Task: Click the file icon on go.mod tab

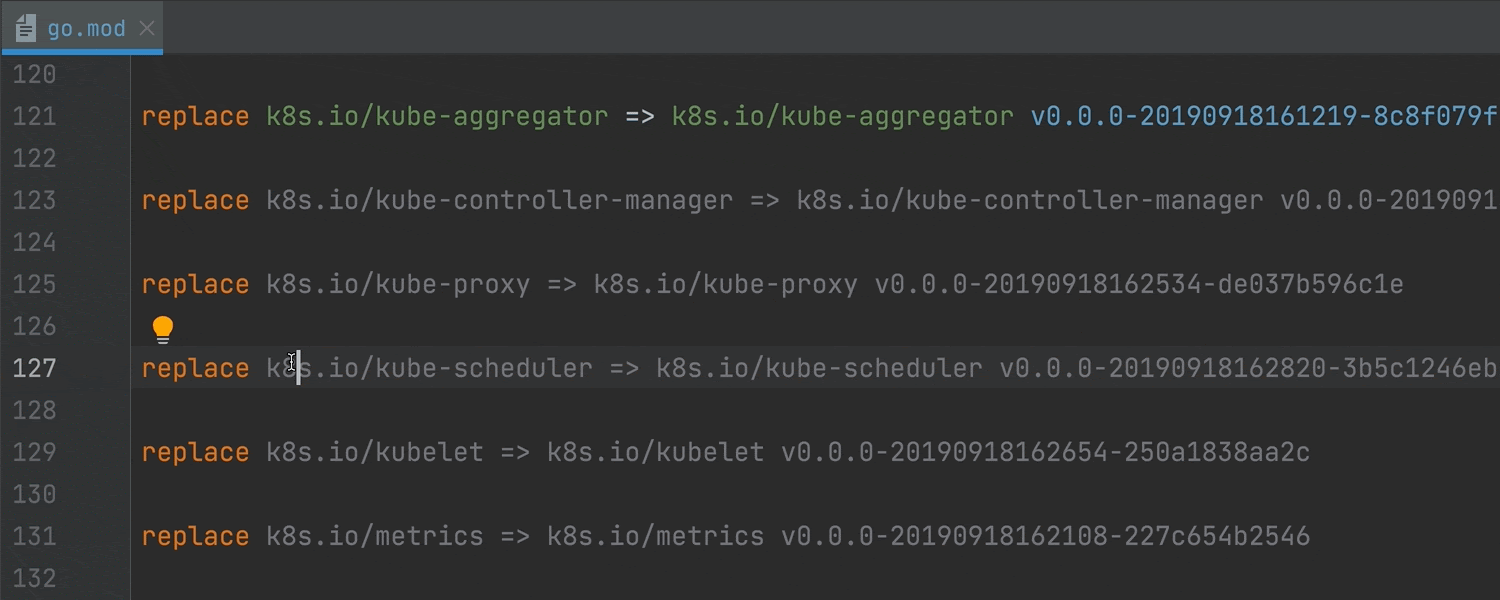Action: (x=26, y=28)
